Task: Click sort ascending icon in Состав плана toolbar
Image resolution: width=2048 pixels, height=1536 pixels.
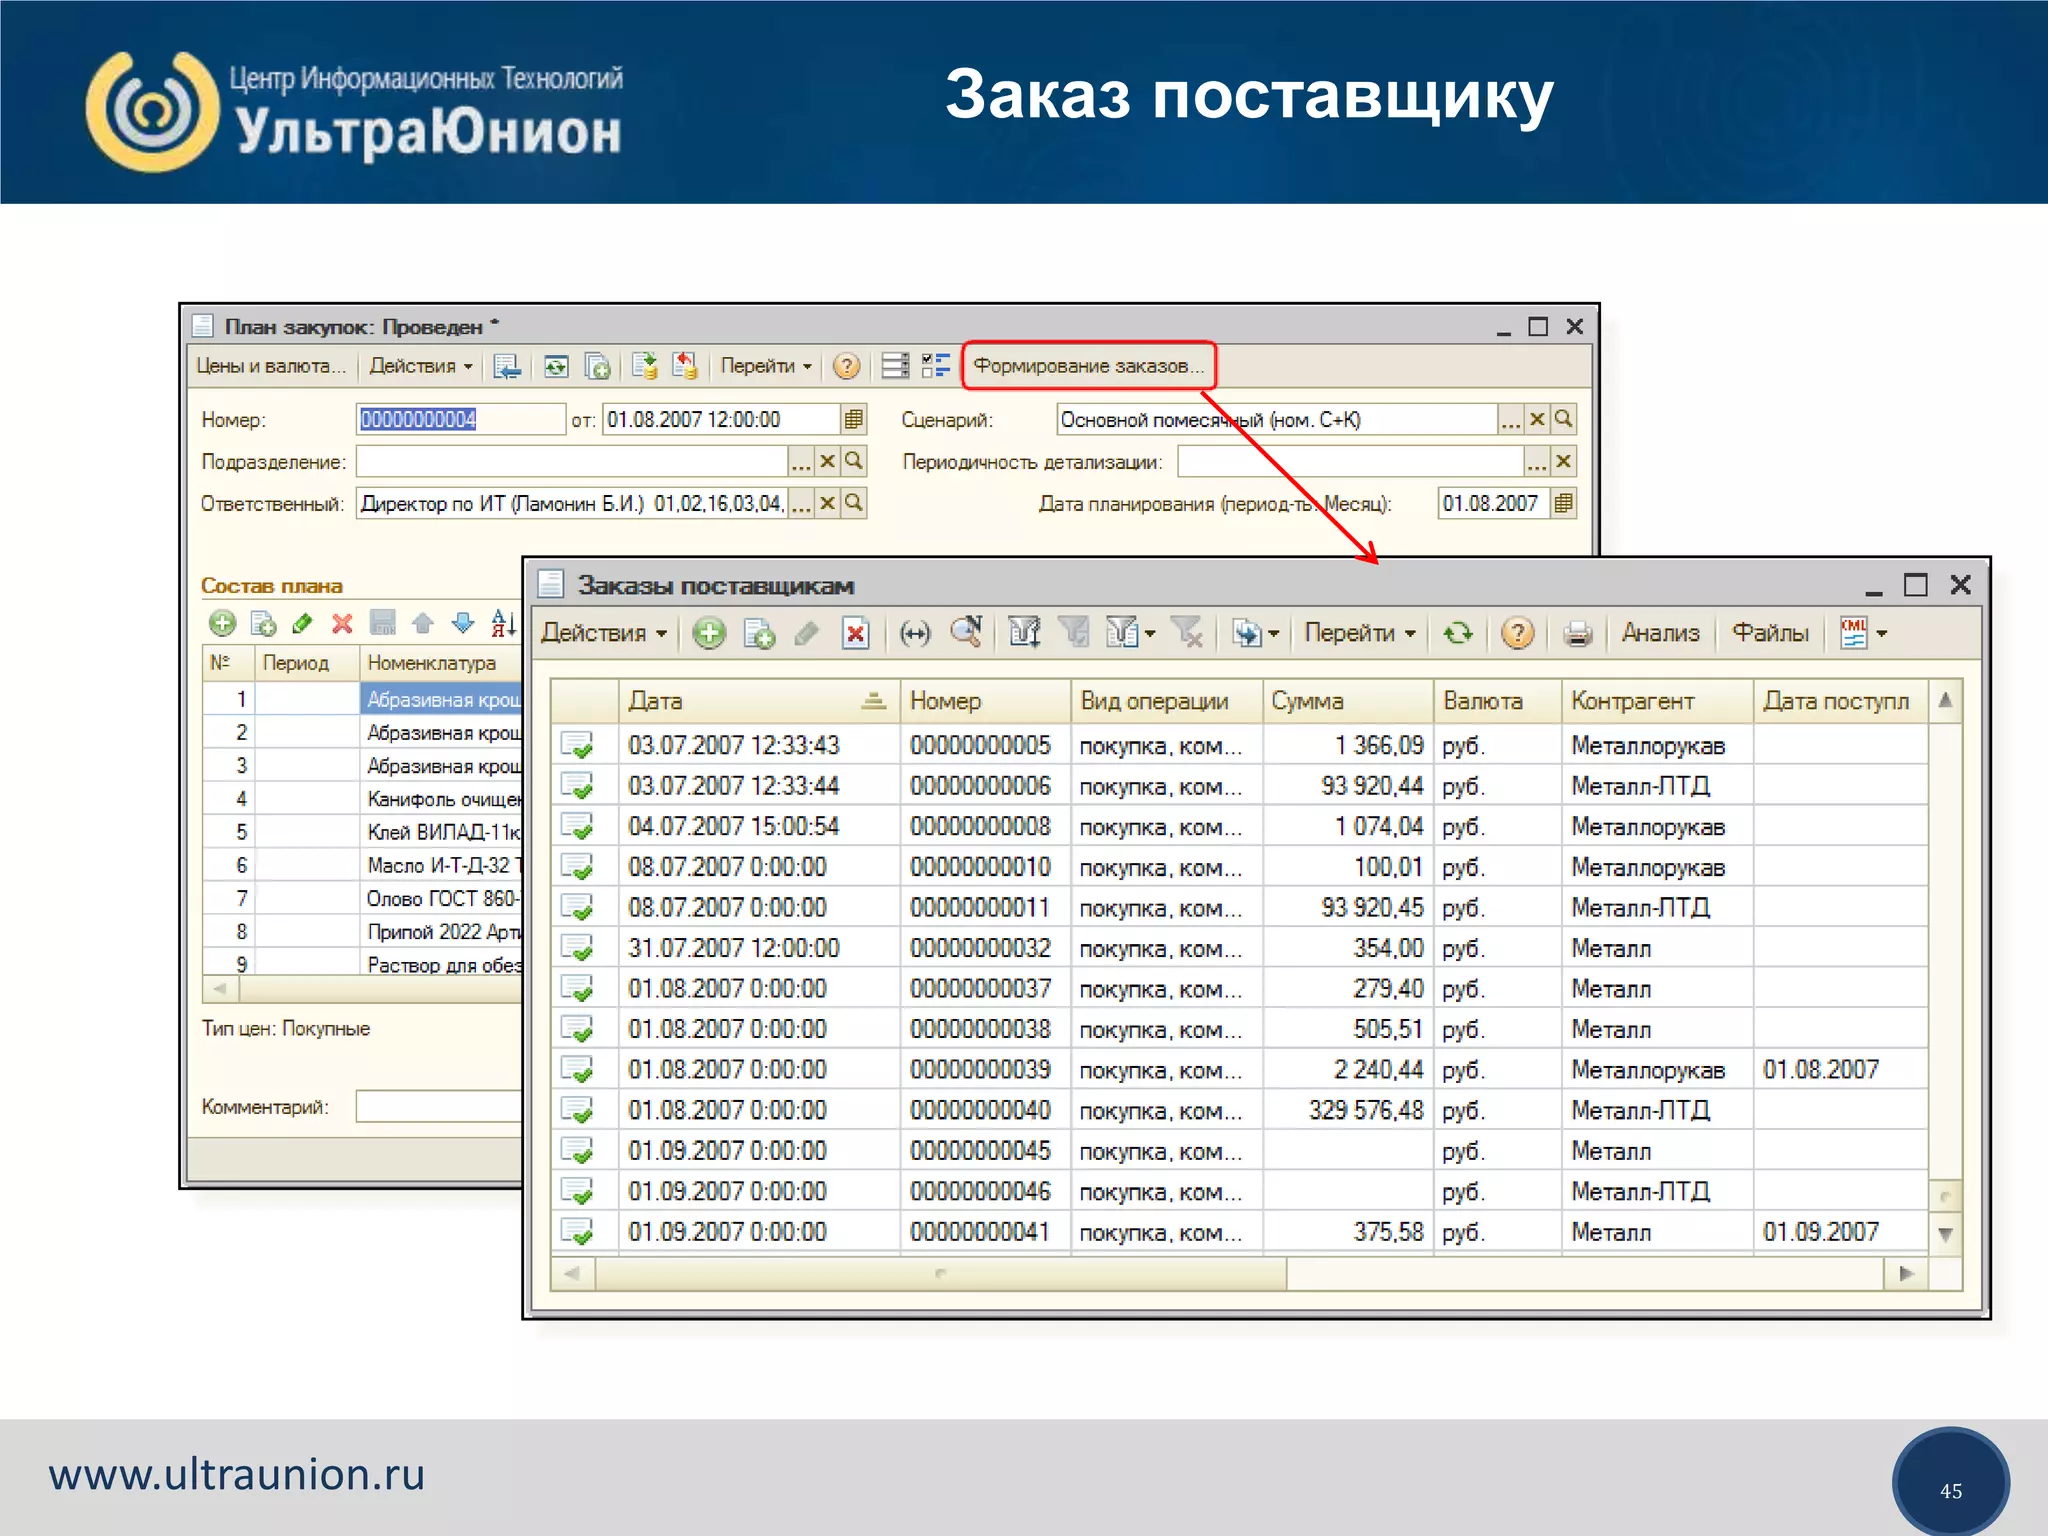Action: pyautogui.click(x=504, y=623)
